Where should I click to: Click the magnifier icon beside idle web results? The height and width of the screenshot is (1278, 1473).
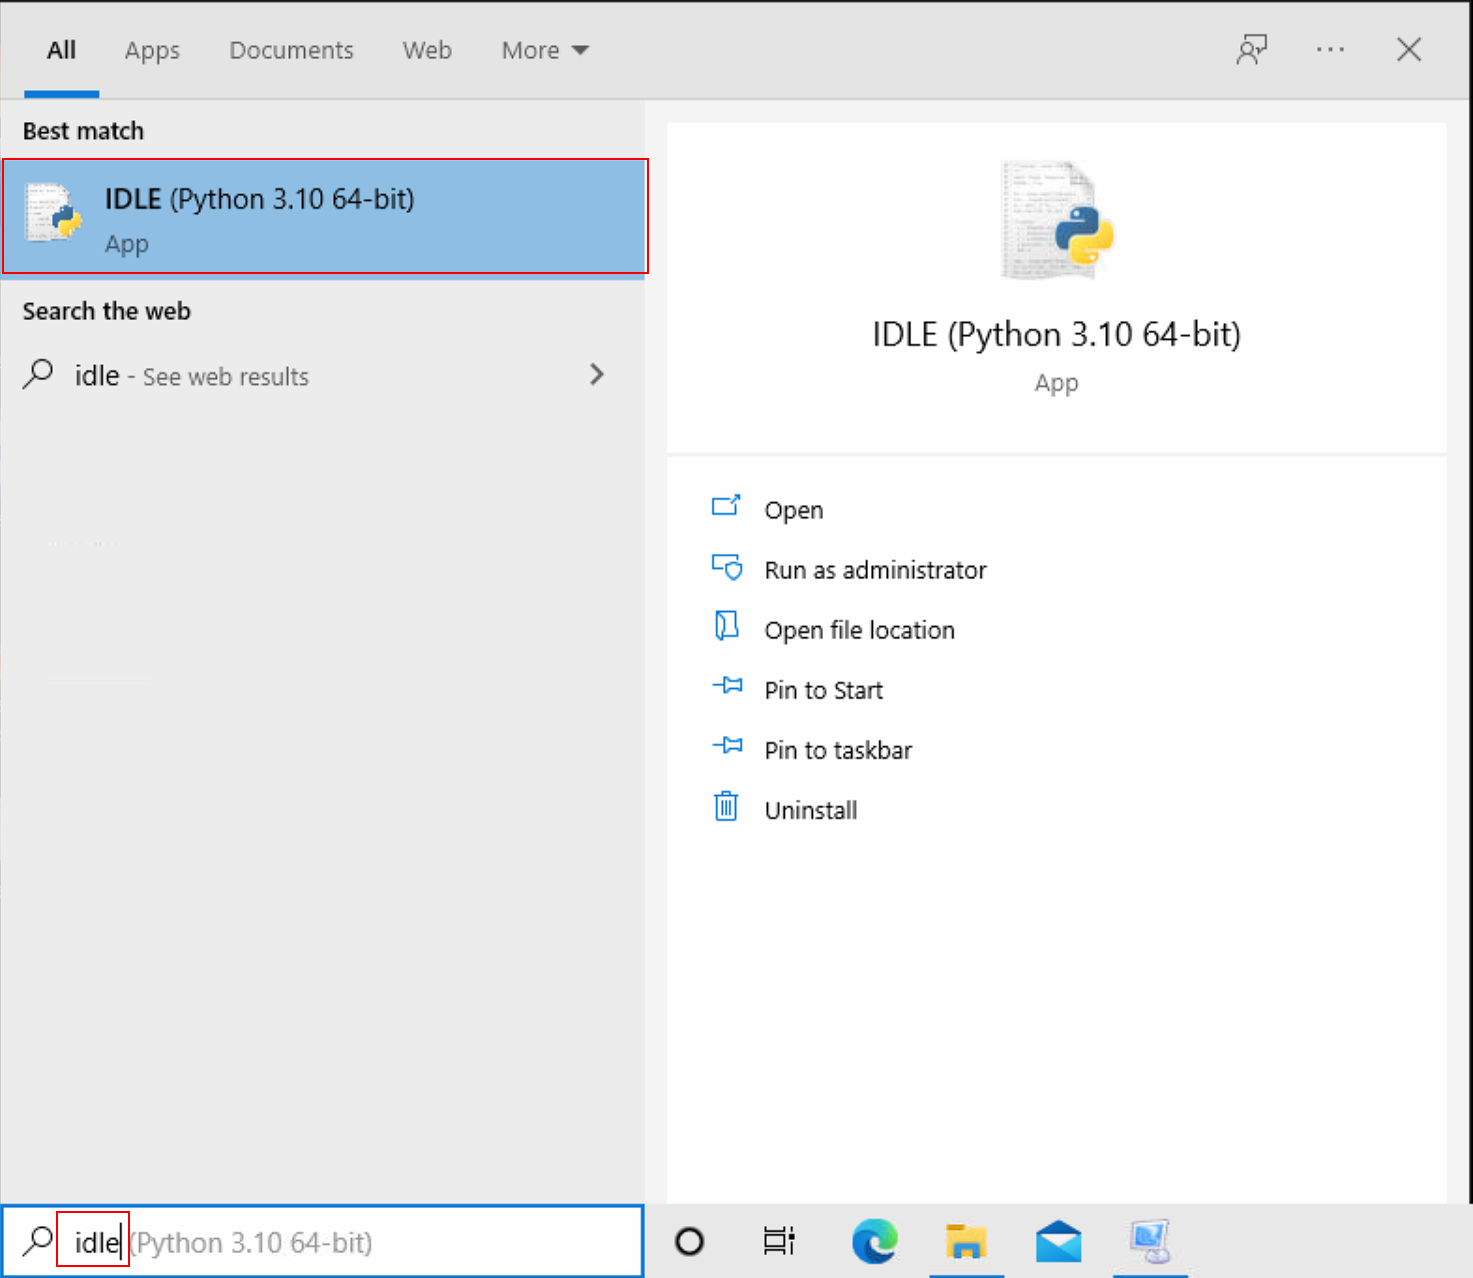pos(38,375)
